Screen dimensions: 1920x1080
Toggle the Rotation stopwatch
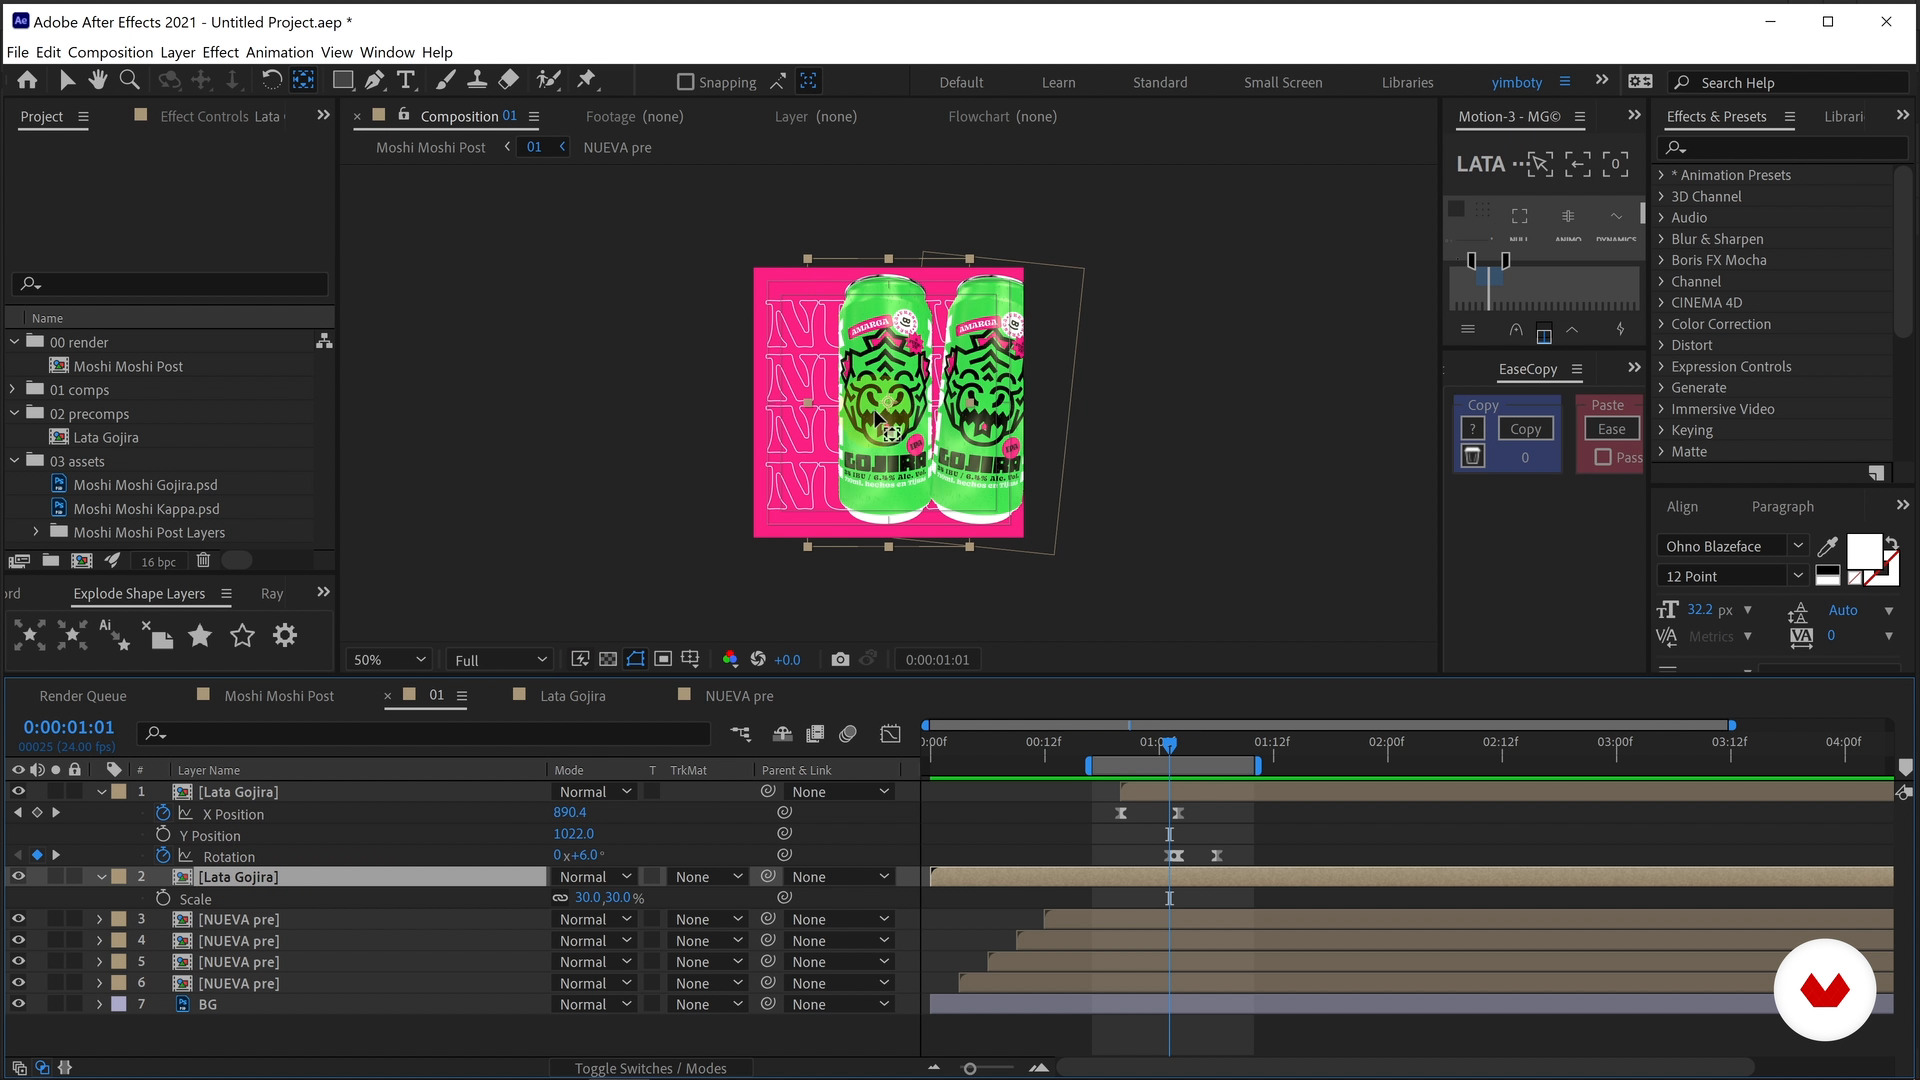click(163, 855)
